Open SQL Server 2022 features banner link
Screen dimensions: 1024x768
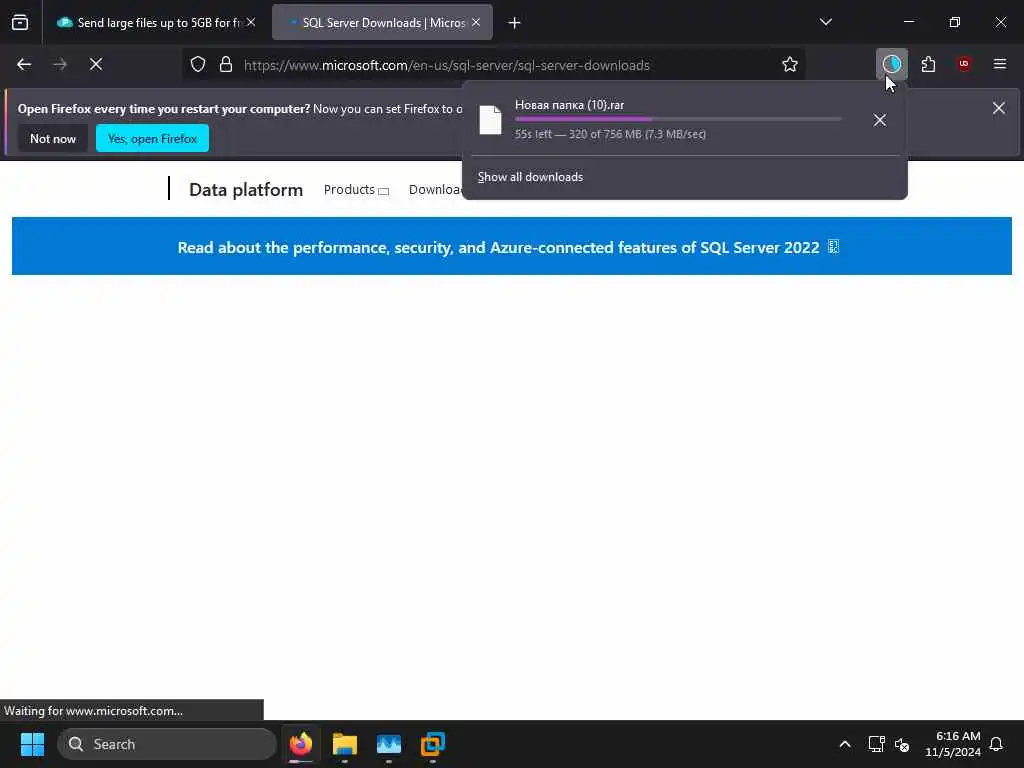coord(508,248)
